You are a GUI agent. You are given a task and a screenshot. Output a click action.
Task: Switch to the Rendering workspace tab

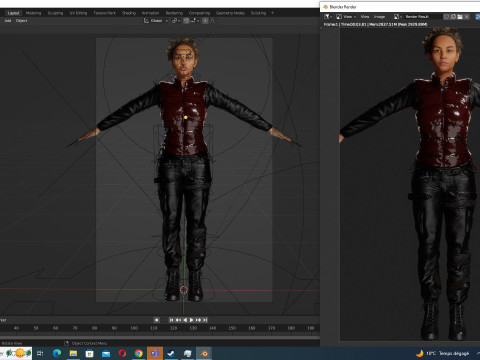point(174,13)
